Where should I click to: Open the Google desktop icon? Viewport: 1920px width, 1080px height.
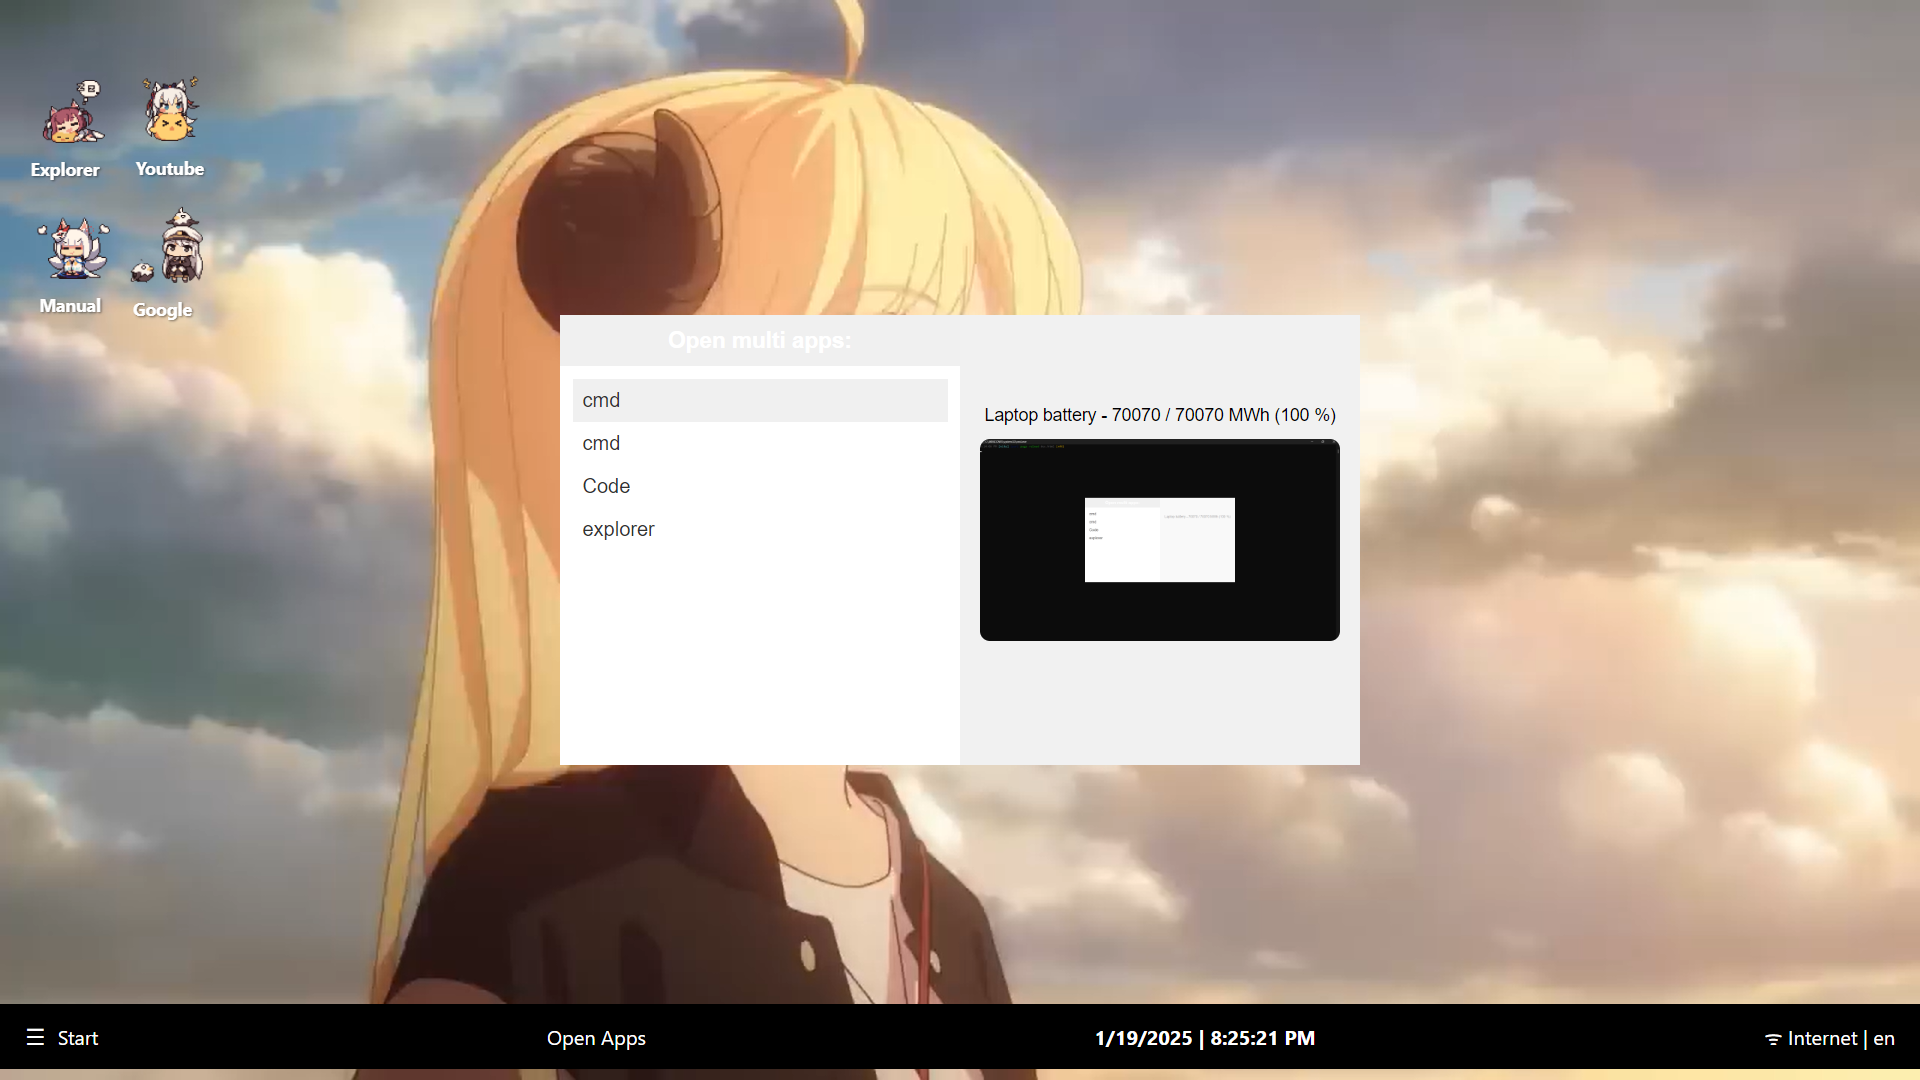click(x=165, y=264)
